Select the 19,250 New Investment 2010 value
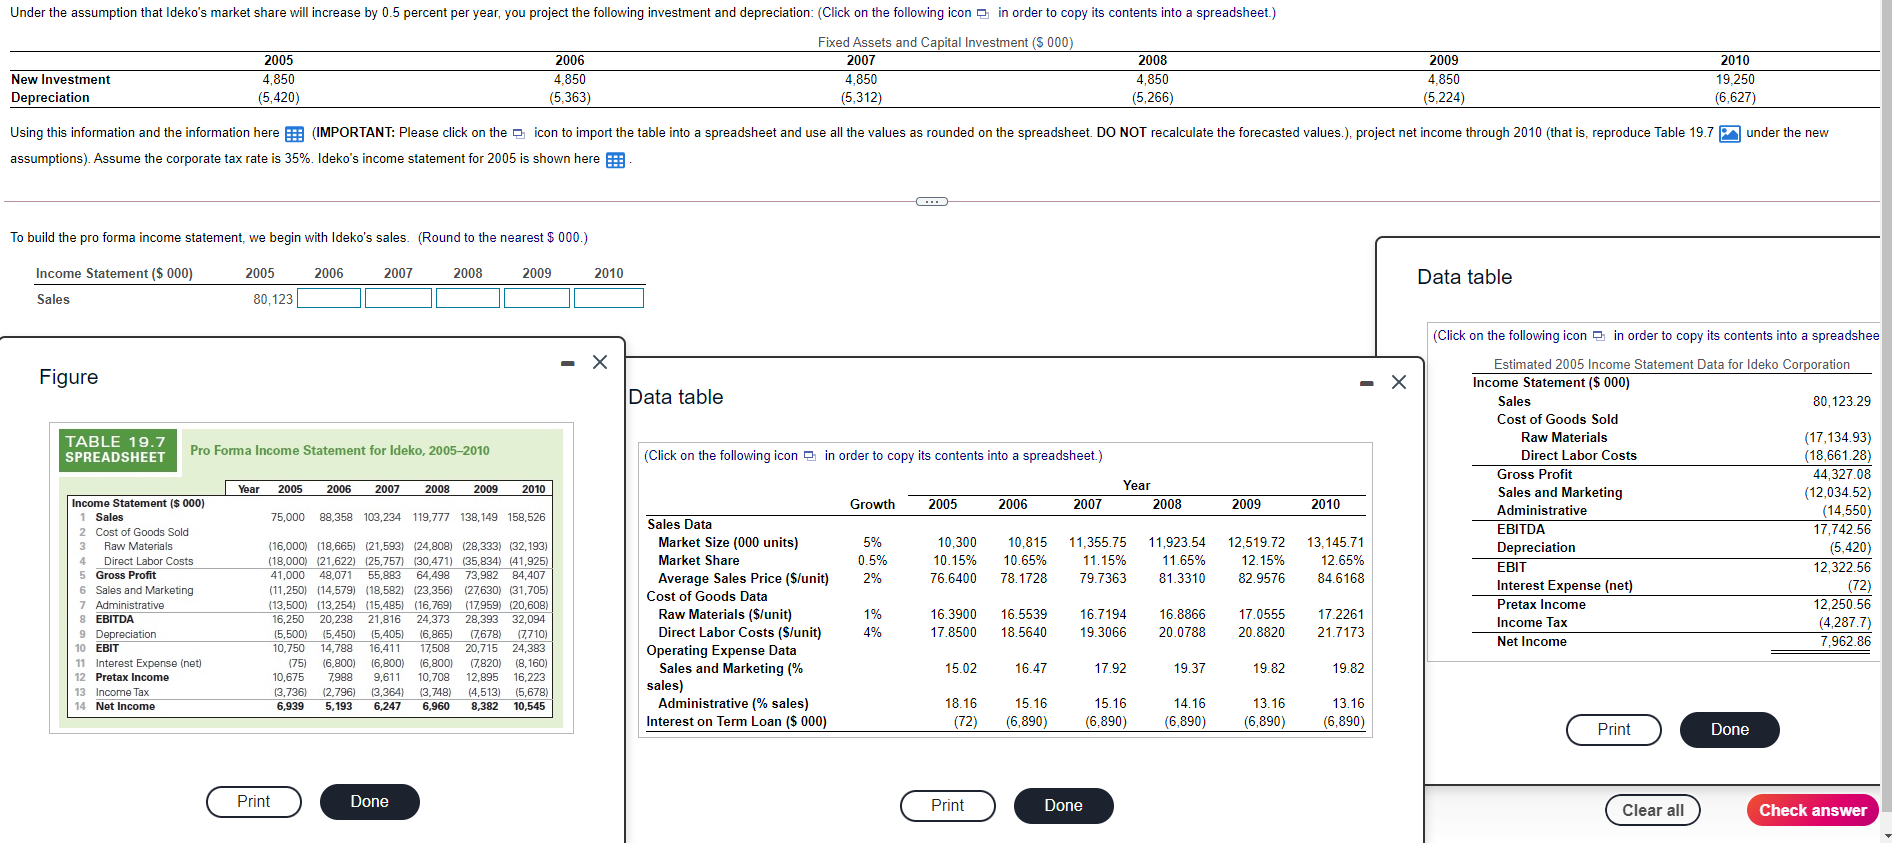The width and height of the screenshot is (1892, 843). coord(1735,79)
